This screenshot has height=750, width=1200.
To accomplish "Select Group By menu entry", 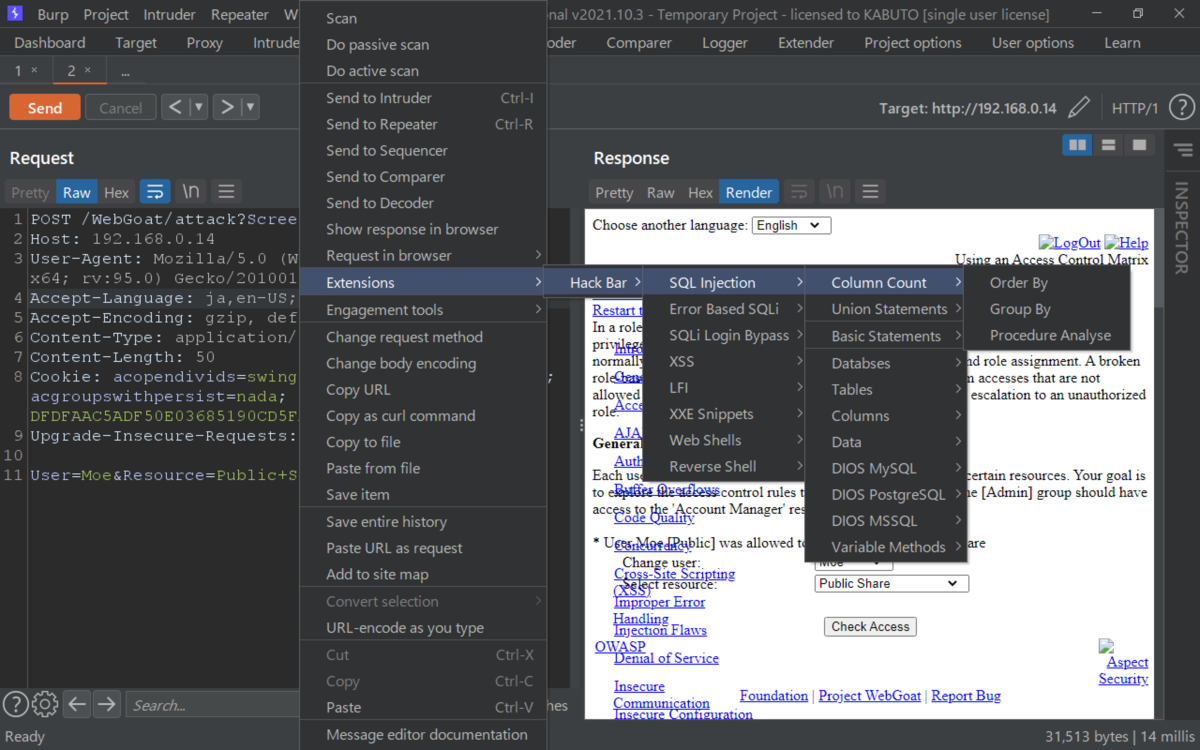I will tap(1047, 309).
